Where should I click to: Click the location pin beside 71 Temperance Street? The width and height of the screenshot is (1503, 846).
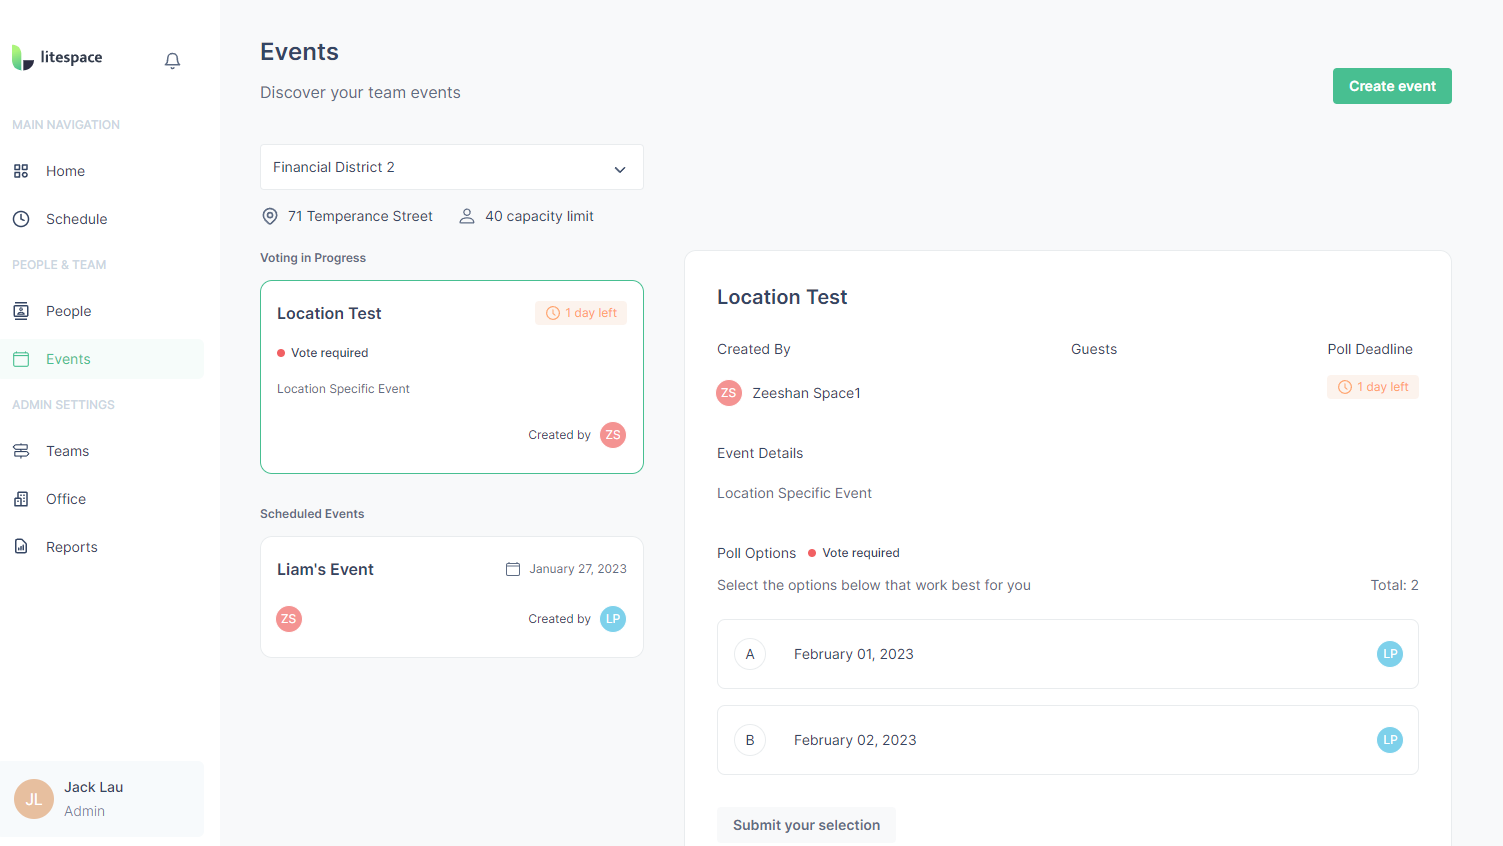coord(269,215)
